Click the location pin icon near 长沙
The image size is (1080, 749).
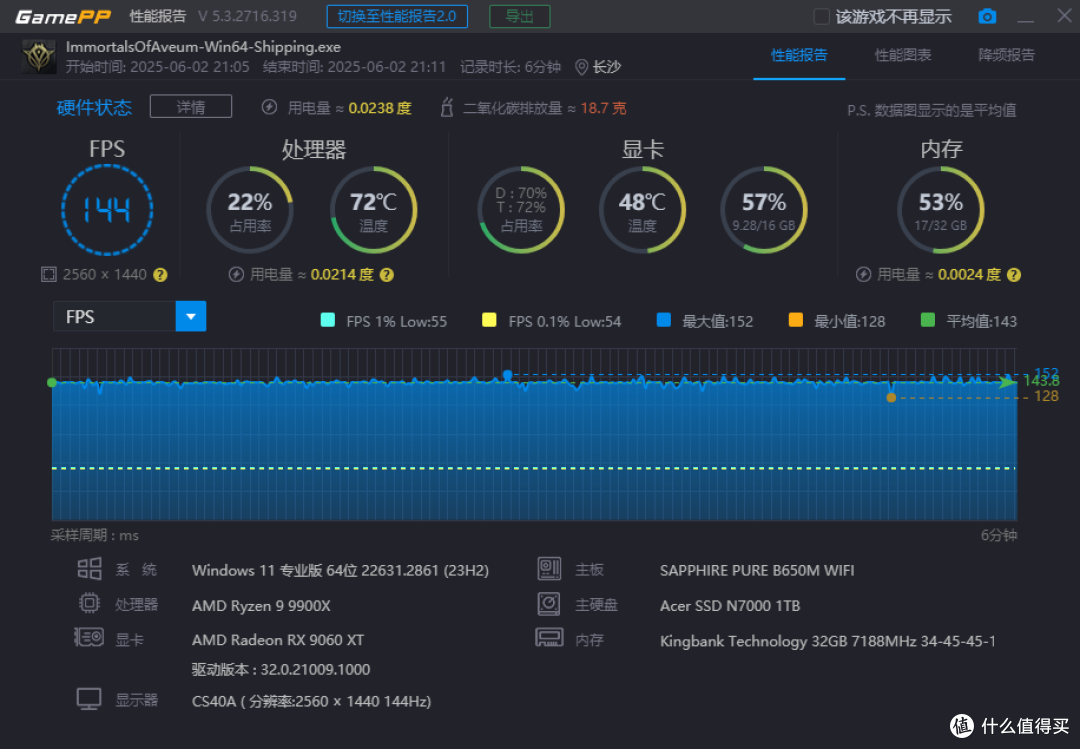click(x=581, y=67)
